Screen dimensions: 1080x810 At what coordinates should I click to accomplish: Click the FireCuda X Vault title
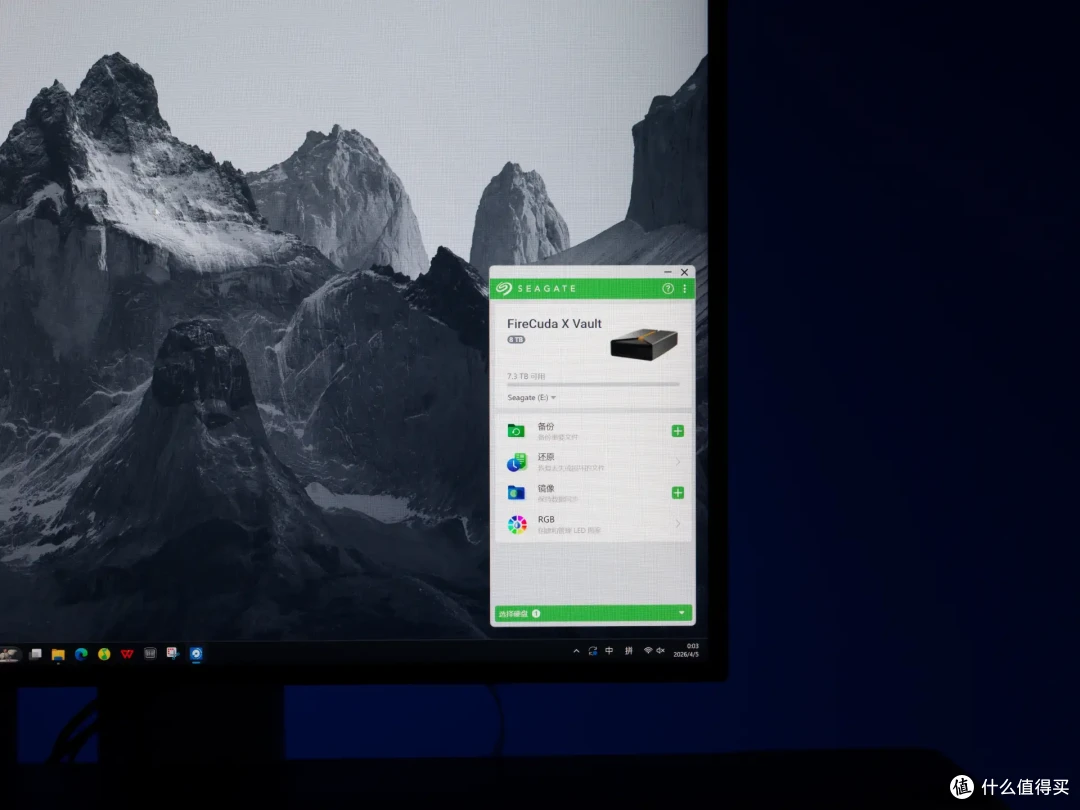[554, 324]
